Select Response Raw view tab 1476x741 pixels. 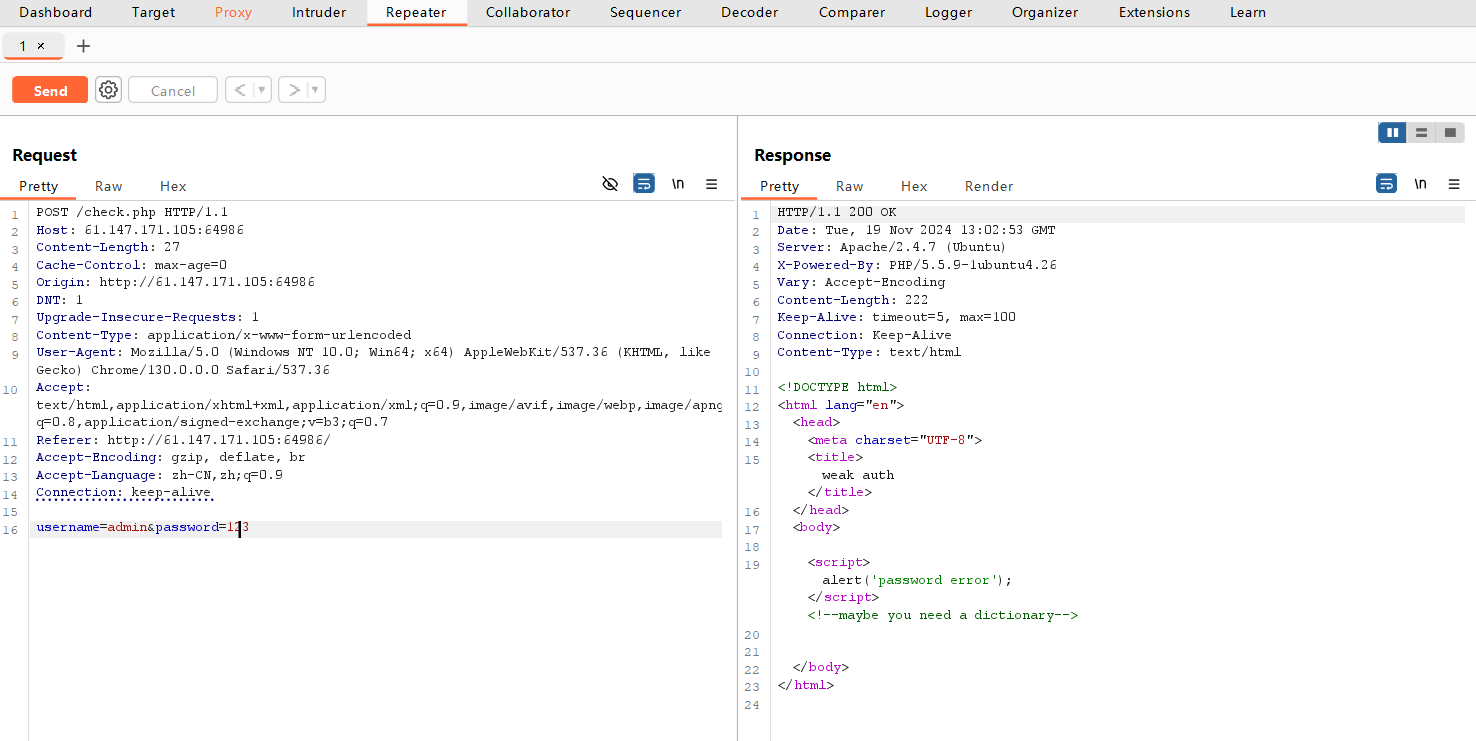click(850, 186)
